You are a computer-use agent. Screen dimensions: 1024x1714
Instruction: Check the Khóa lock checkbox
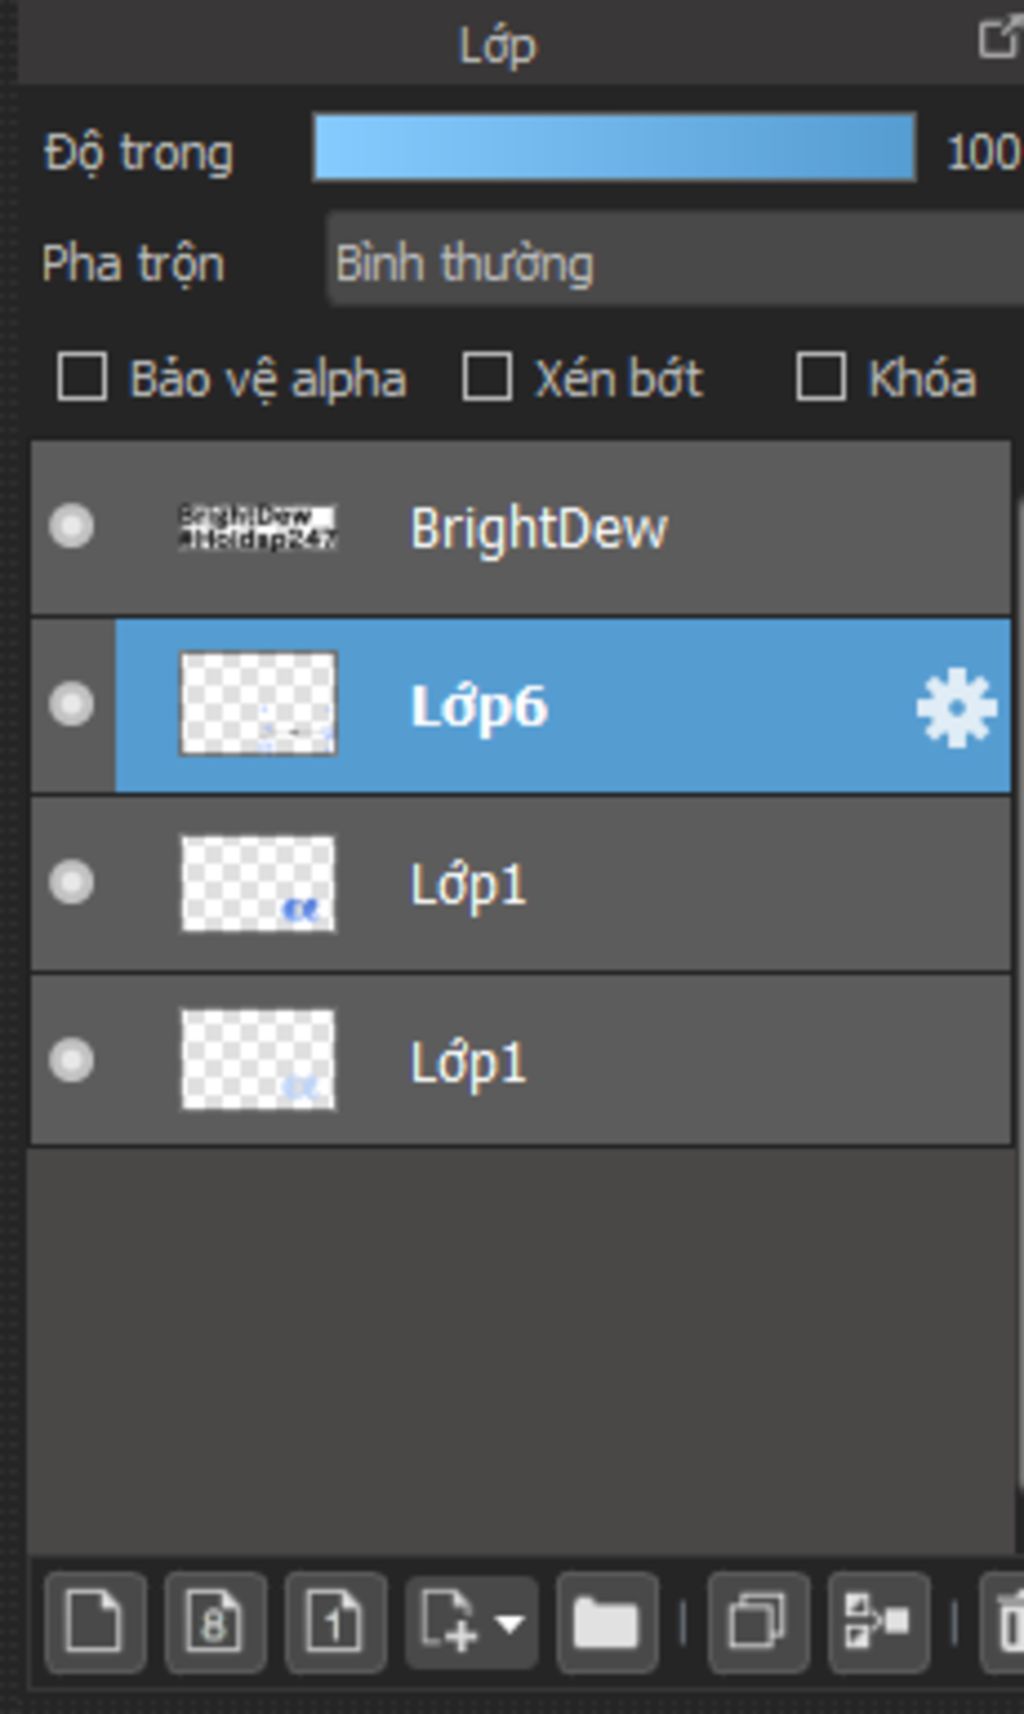821,377
